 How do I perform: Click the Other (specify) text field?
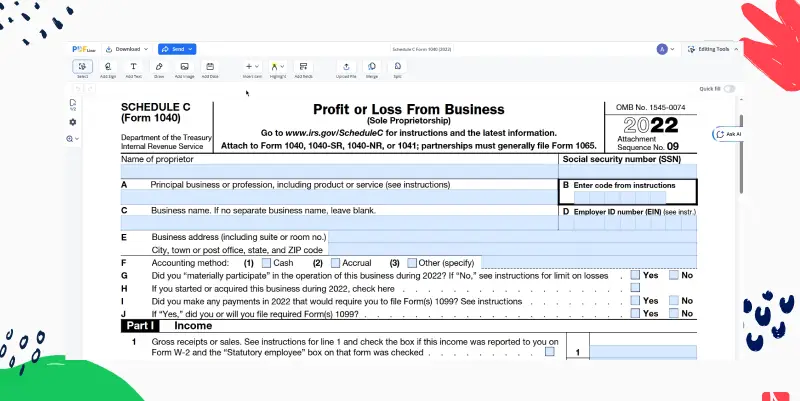pyautogui.click(x=589, y=262)
